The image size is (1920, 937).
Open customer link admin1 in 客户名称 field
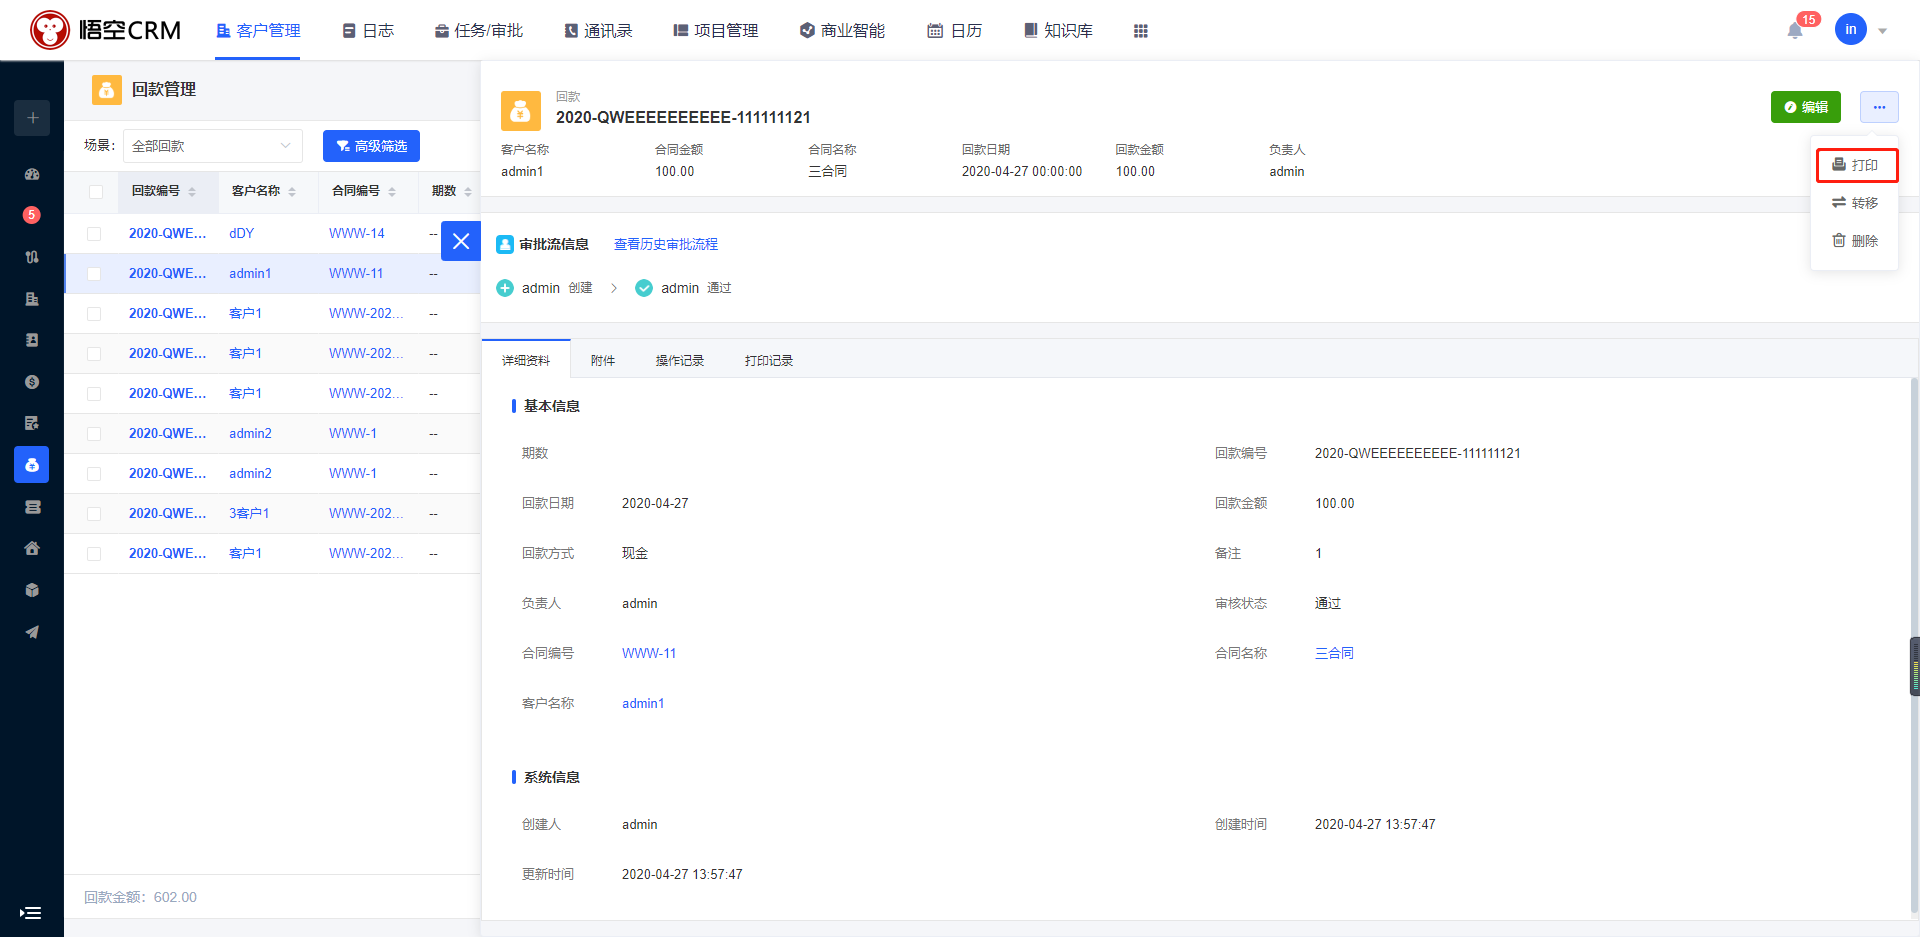643,703
